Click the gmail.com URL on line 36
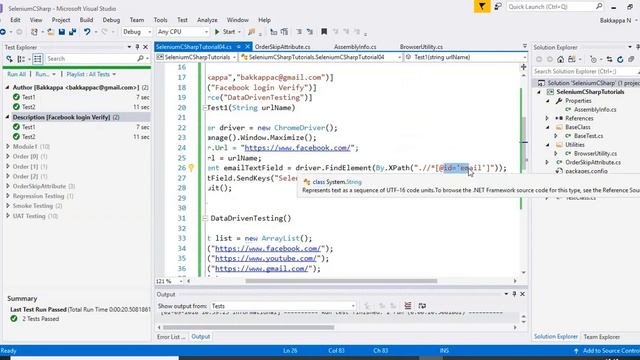The image size is (640, 360). pyautogui.click(x=262, y=269)
